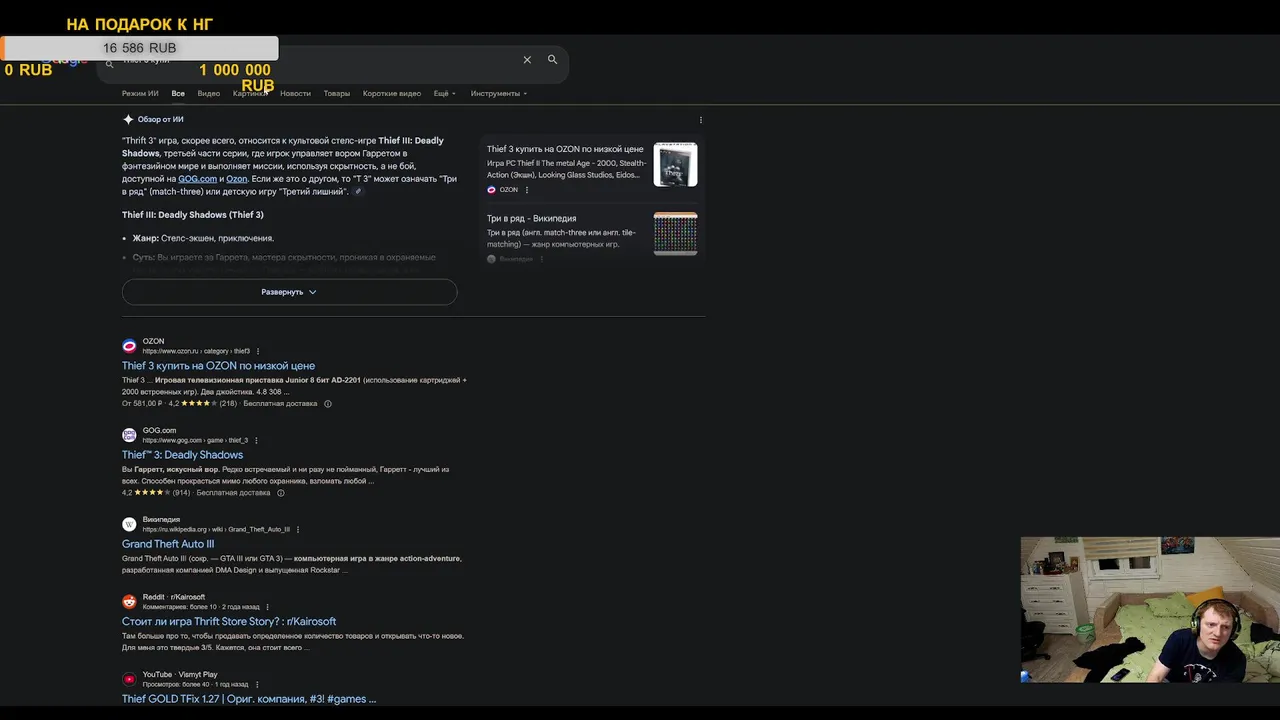
Task: Click the magnifier search submit icon
Action: click(x=552, y=60)
